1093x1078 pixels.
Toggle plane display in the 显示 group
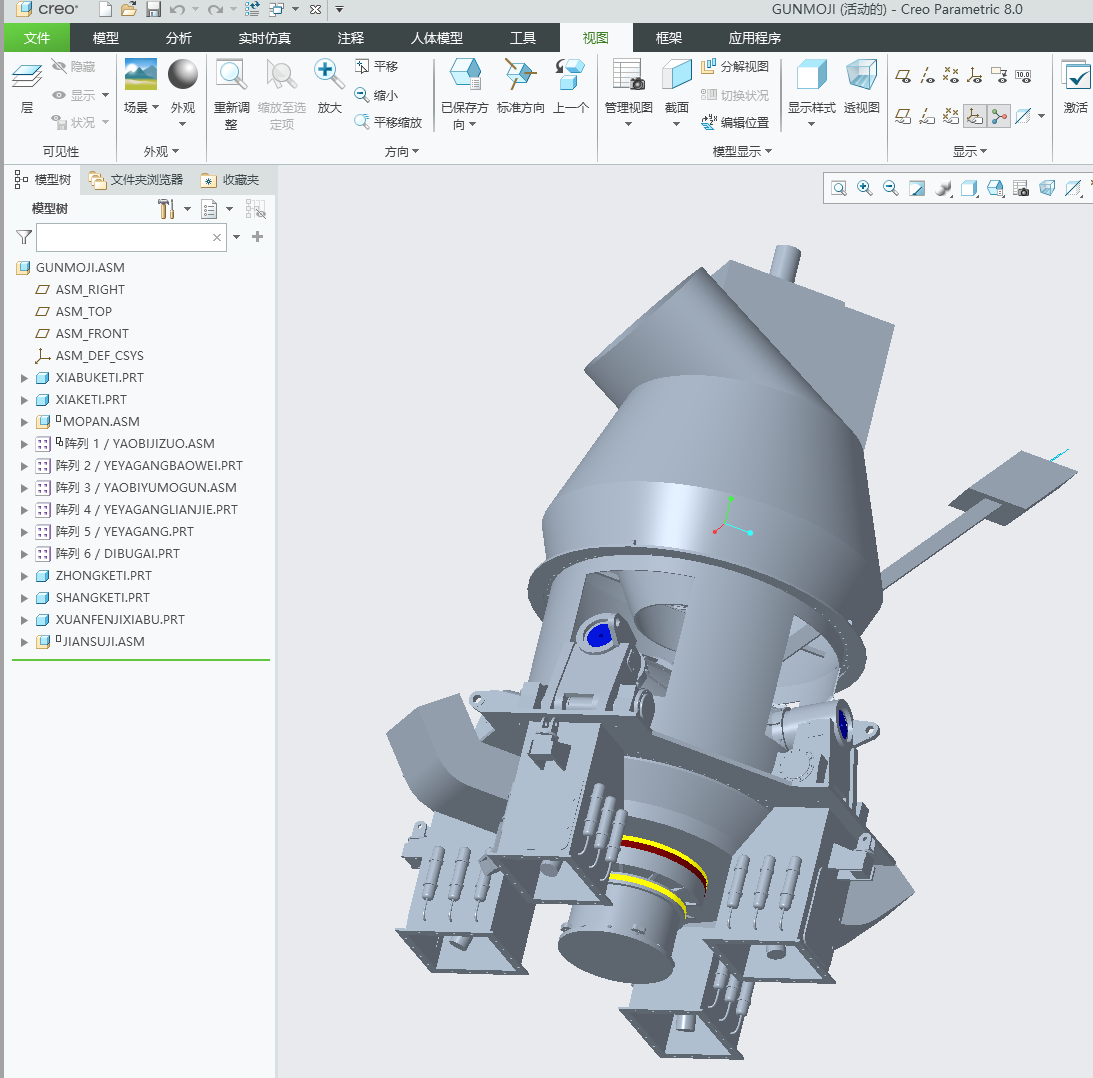click(903, 75)
